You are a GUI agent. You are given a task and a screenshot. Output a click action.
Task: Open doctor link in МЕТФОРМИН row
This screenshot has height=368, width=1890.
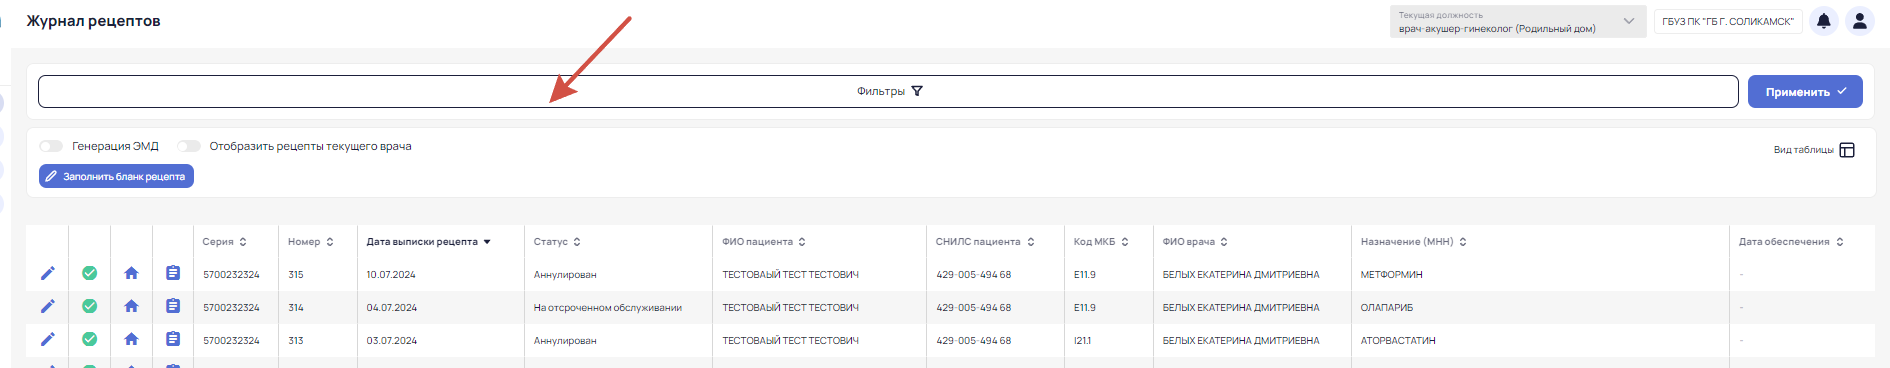pyautogui.click(x=1241, y=275)
